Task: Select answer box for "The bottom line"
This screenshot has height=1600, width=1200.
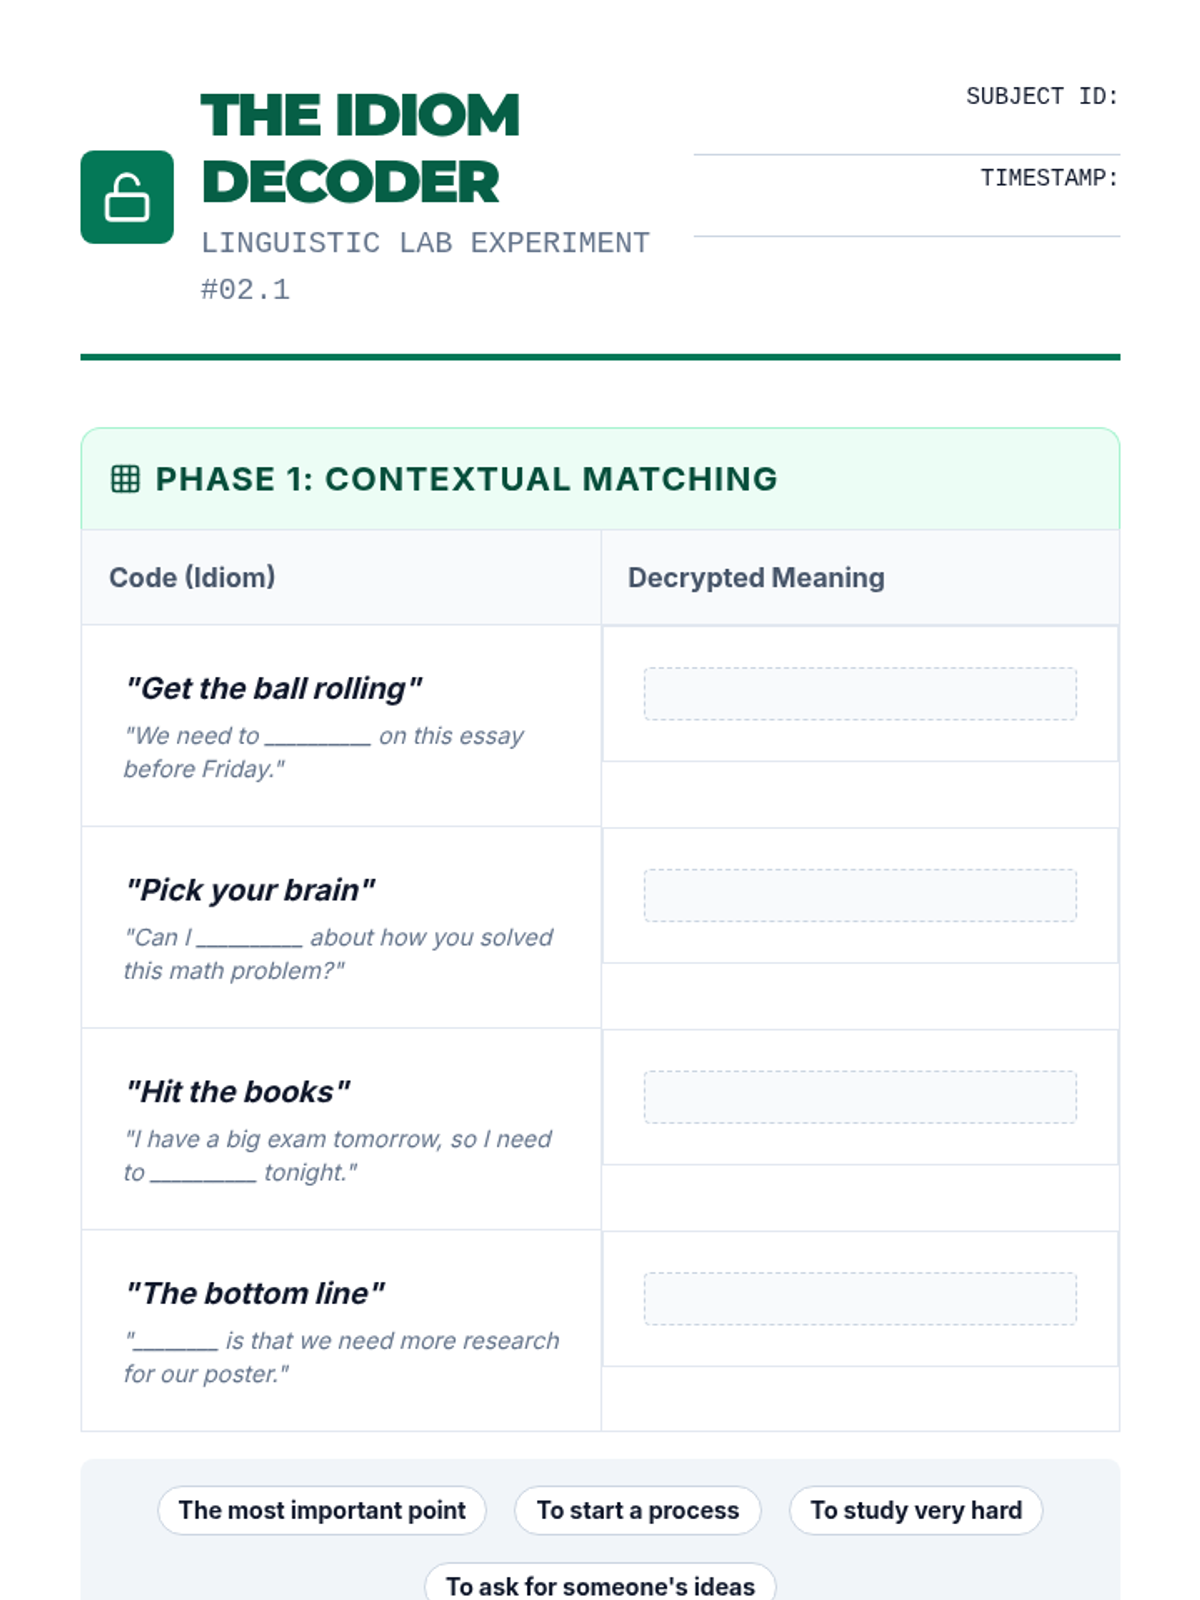Action: tap(860, 1299)
